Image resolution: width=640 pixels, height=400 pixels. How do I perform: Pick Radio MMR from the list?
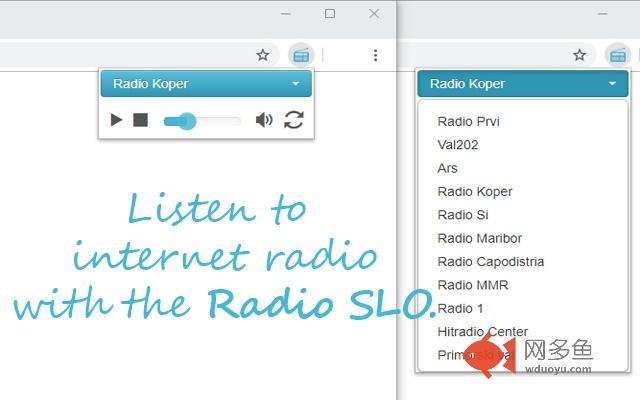pos(473,285)
